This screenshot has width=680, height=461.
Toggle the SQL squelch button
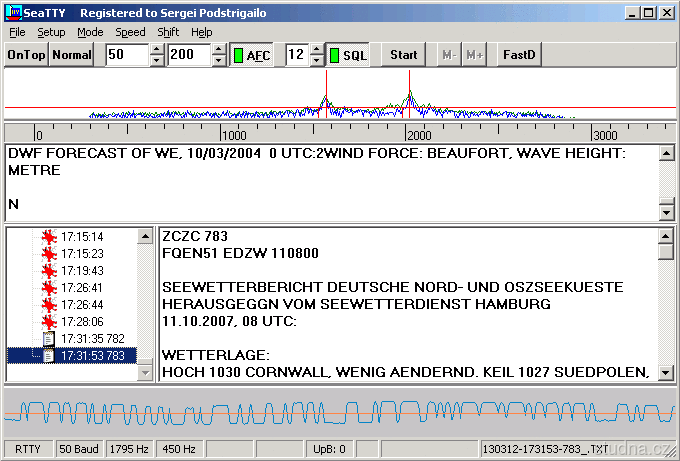347,55
